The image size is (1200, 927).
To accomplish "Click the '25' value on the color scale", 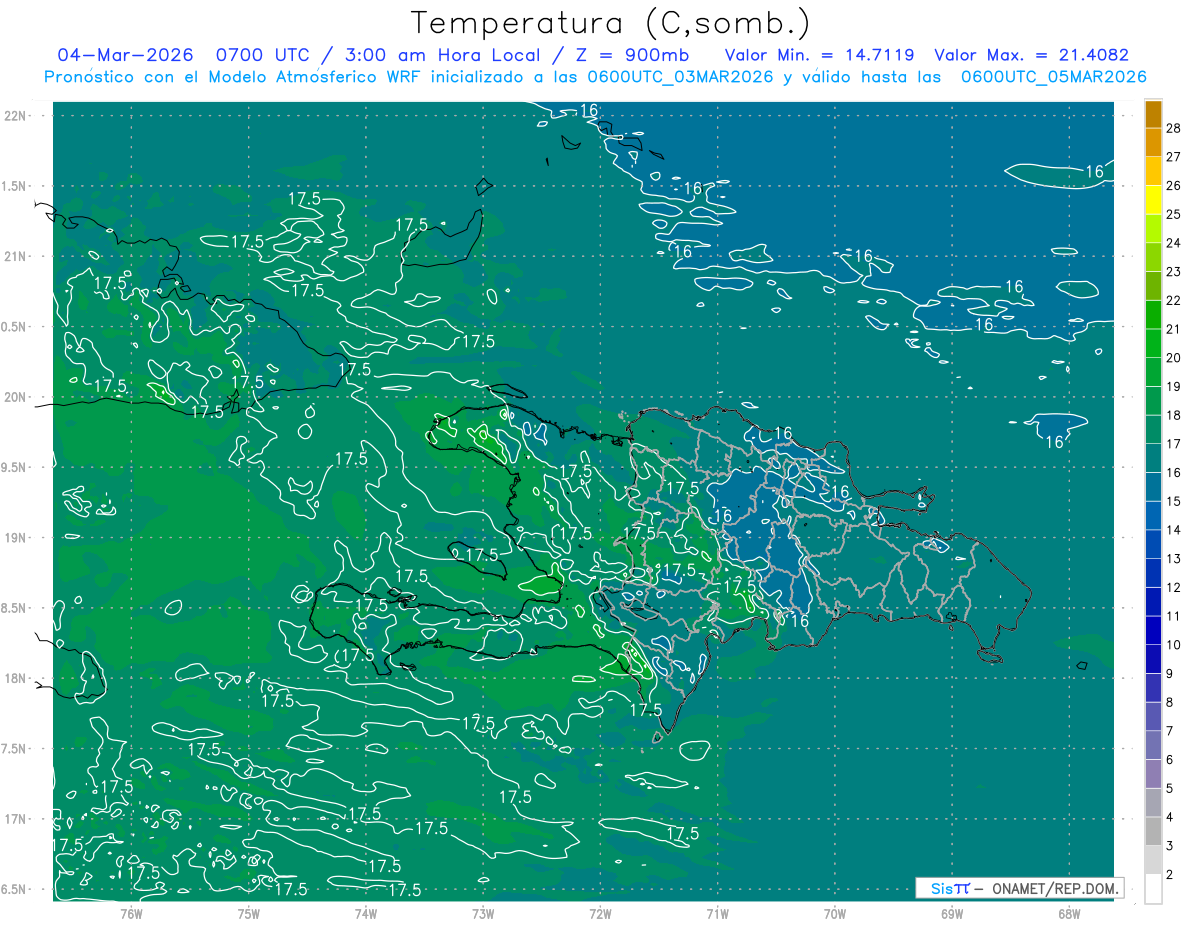I will (1174, 214).
